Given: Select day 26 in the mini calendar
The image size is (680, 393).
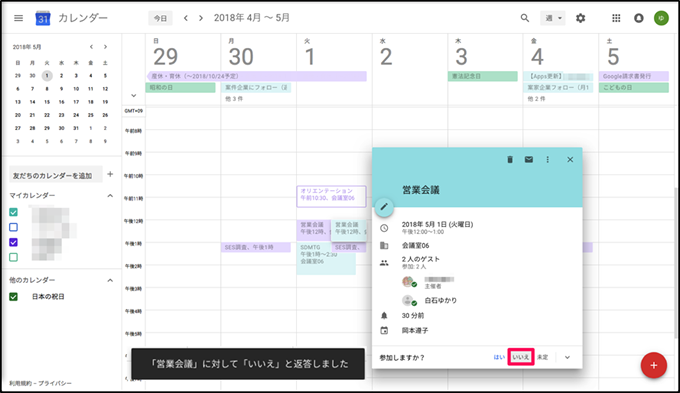Looking at the screenshot, I should coord(105,115).
